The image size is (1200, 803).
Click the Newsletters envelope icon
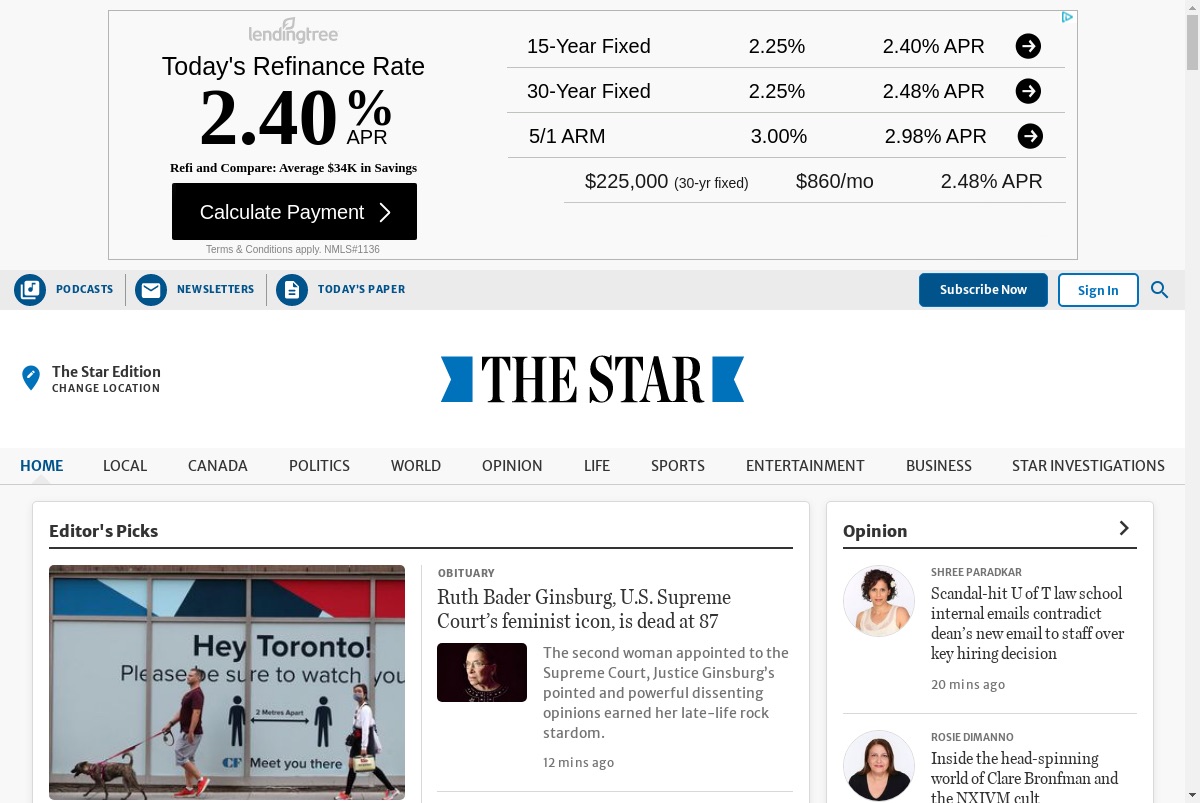pyautogui.click(x=151, y=290)
